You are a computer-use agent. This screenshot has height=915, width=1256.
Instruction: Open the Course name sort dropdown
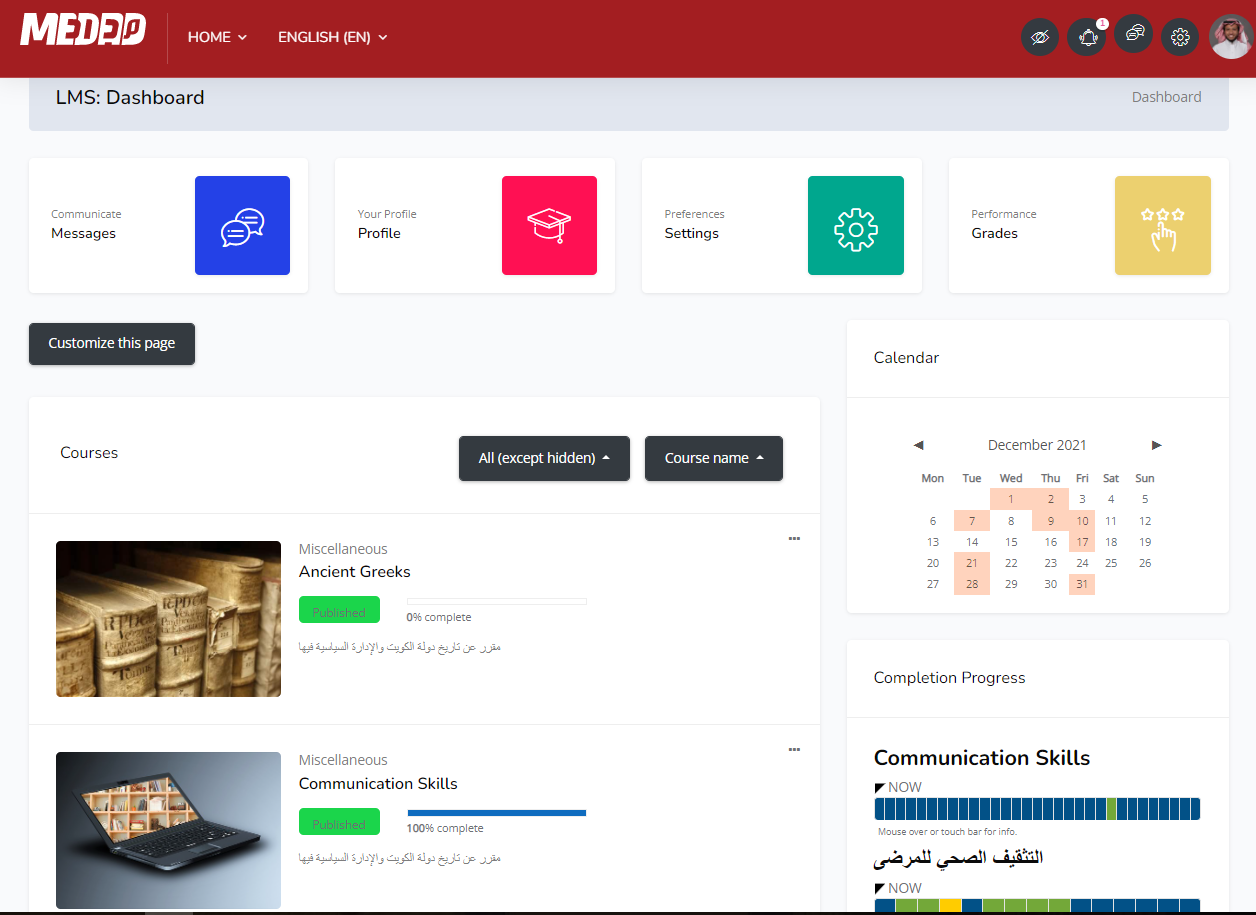(713, 458)
